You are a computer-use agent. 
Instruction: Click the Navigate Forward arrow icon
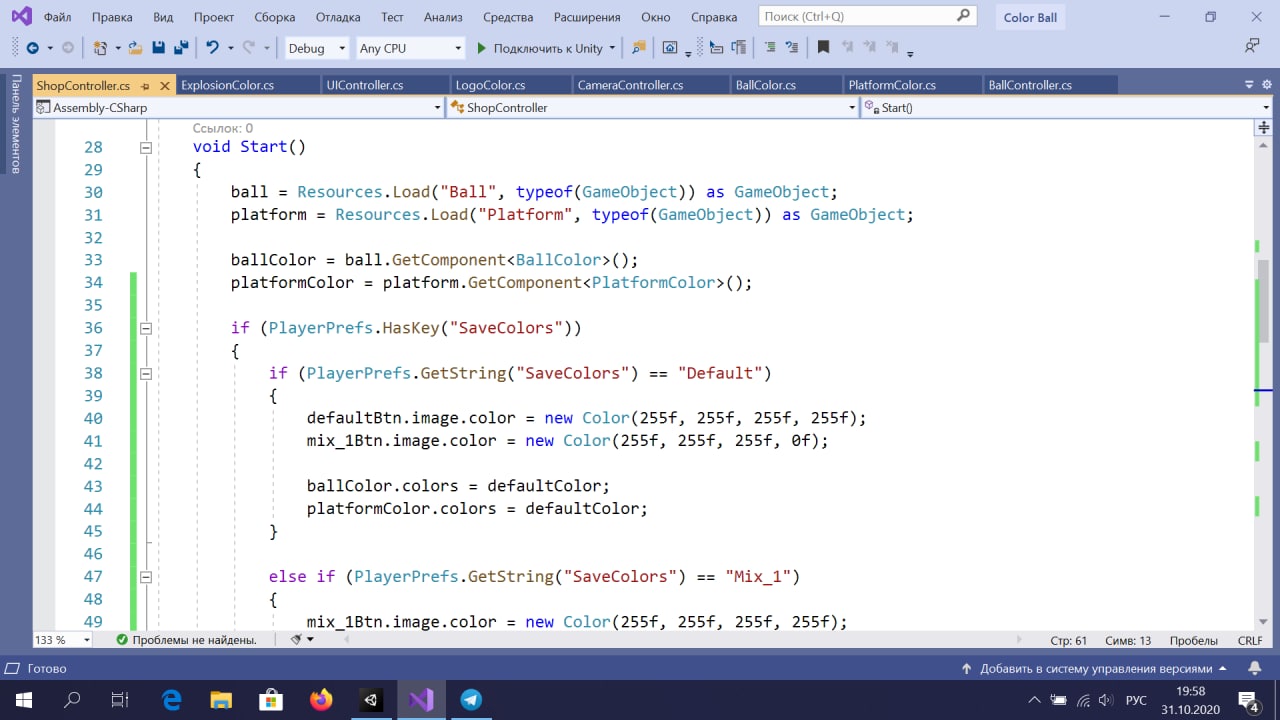pyautogui.click(x=67, y=48)
